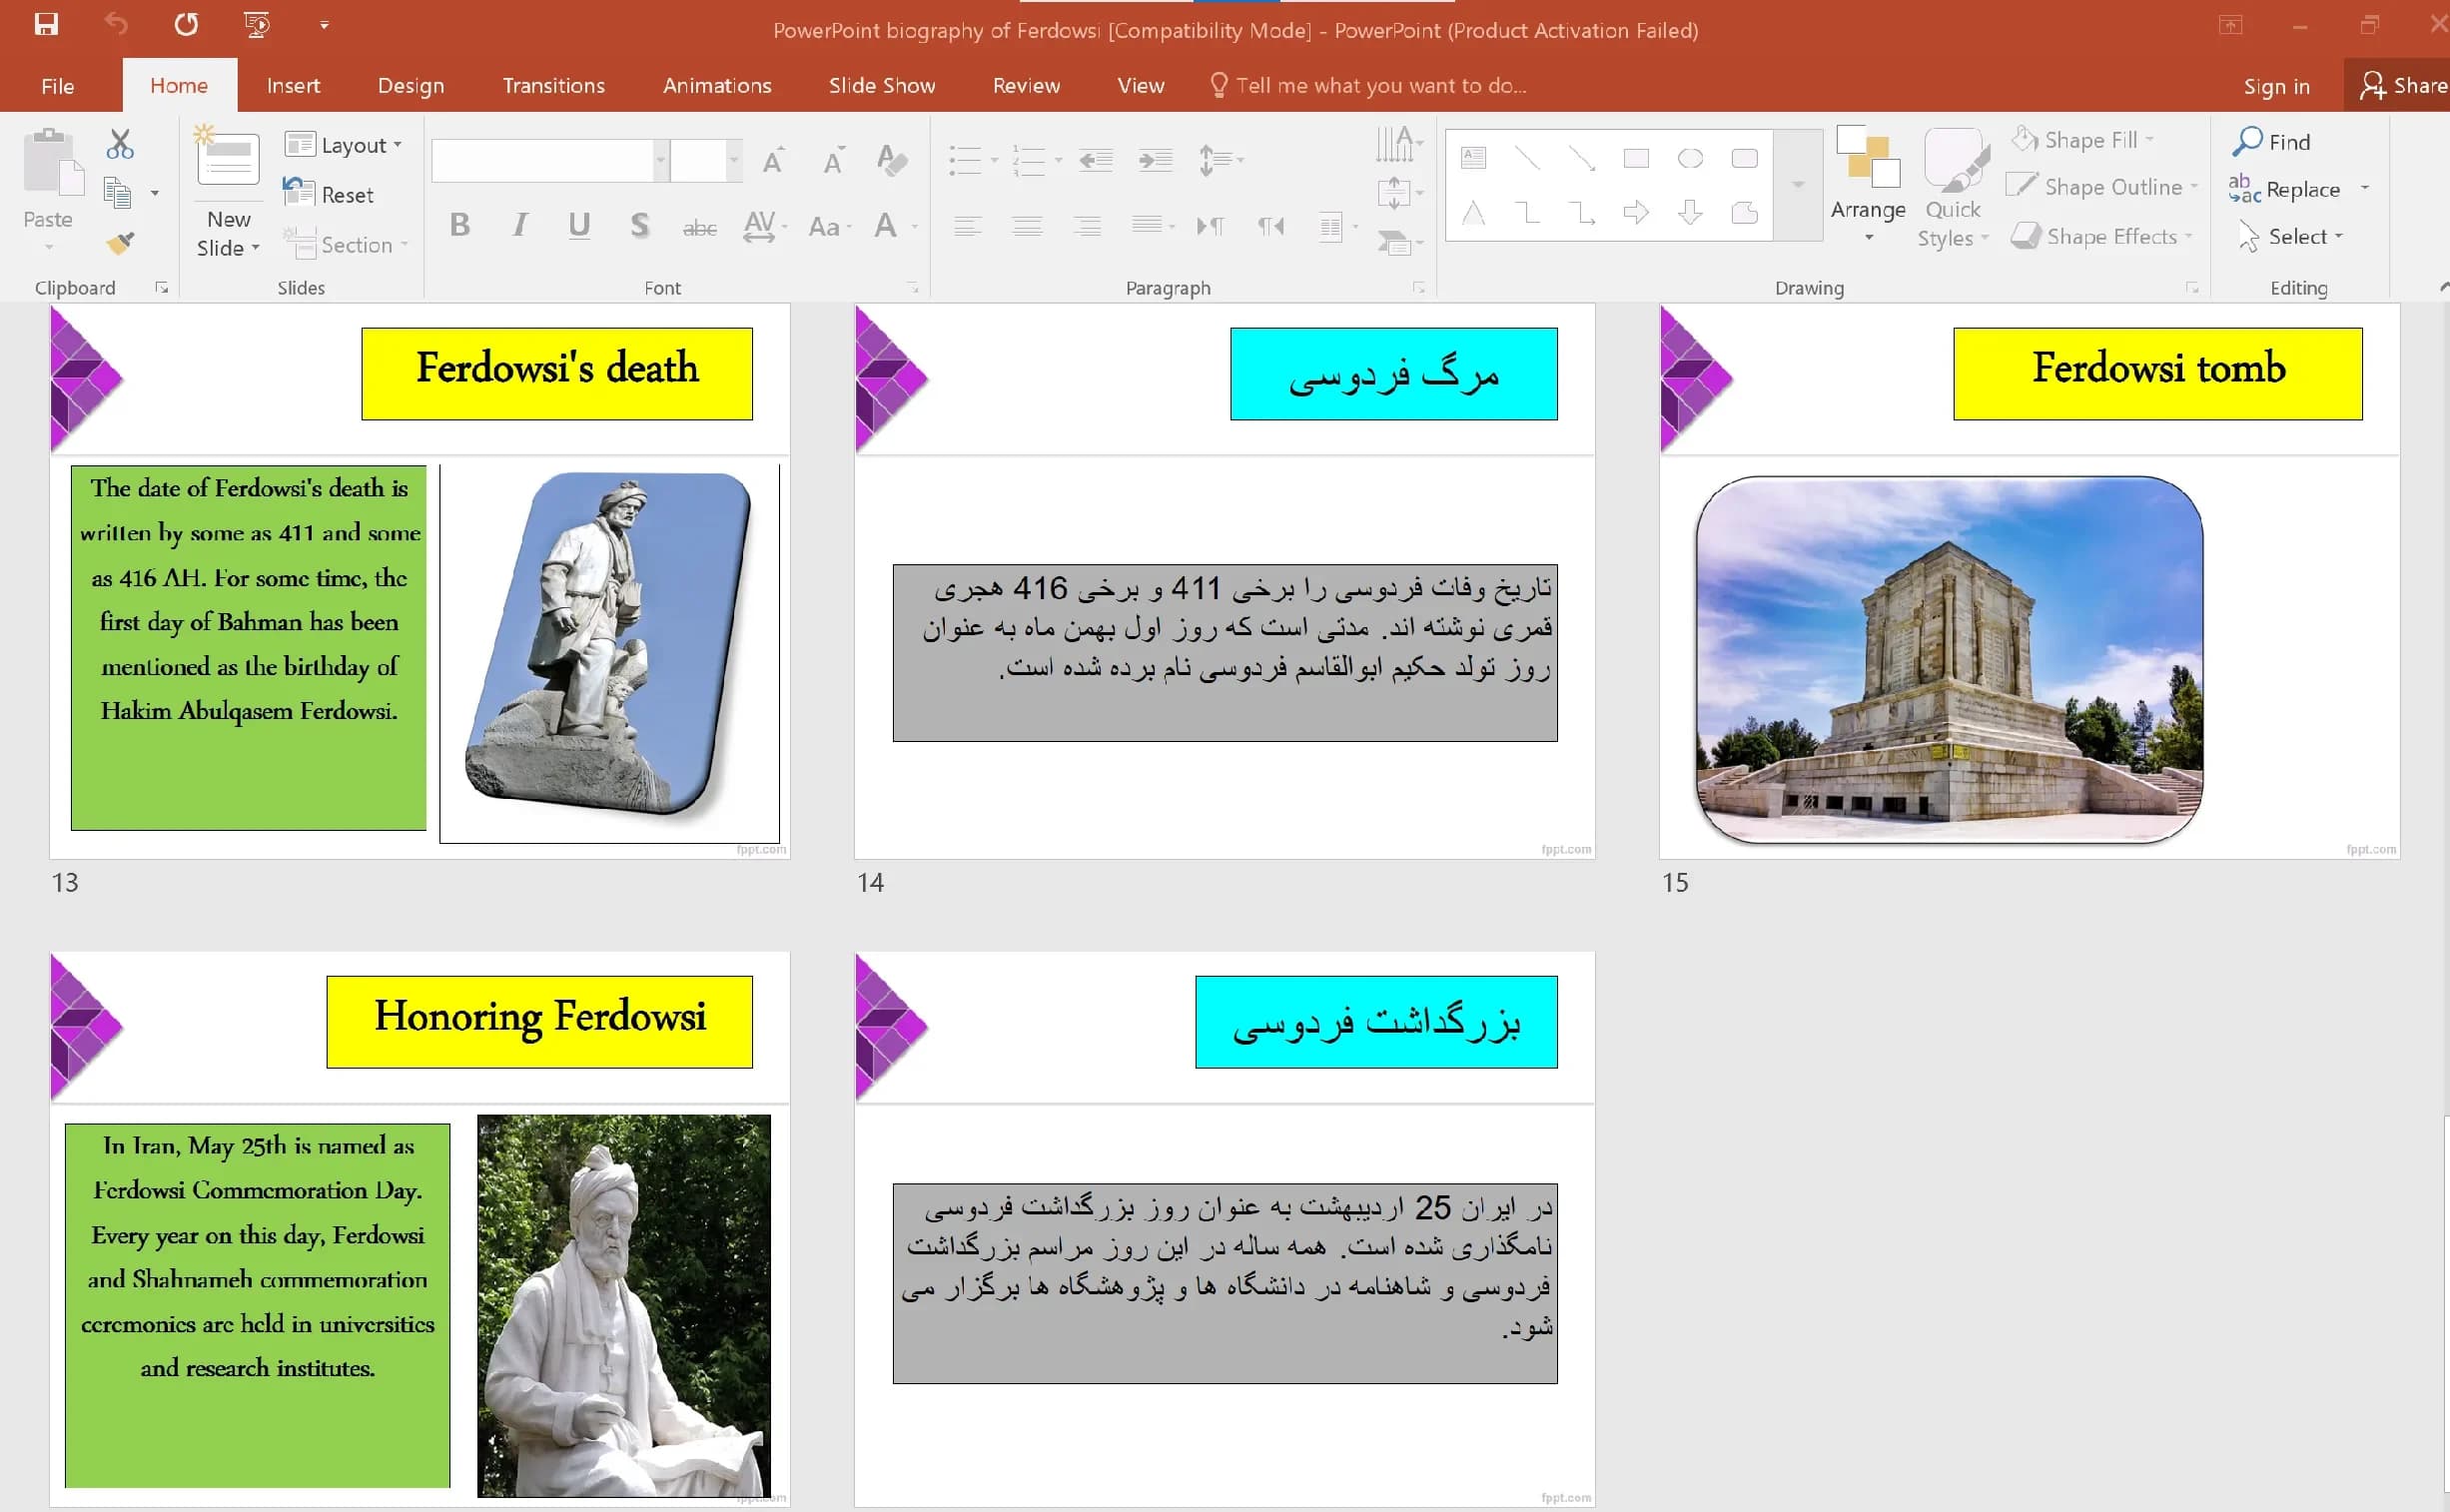Select the right arrow shape in the gallery
Image resolution: width=2450 pixels, height=1512 pixels.
coord(1636,212)
